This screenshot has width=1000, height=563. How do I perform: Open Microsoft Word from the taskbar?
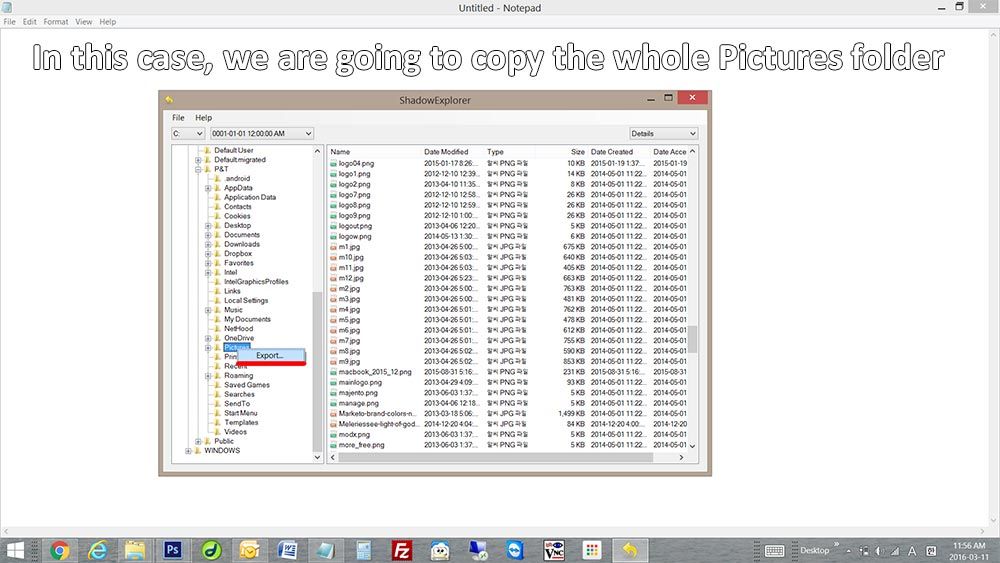point(287,550)
